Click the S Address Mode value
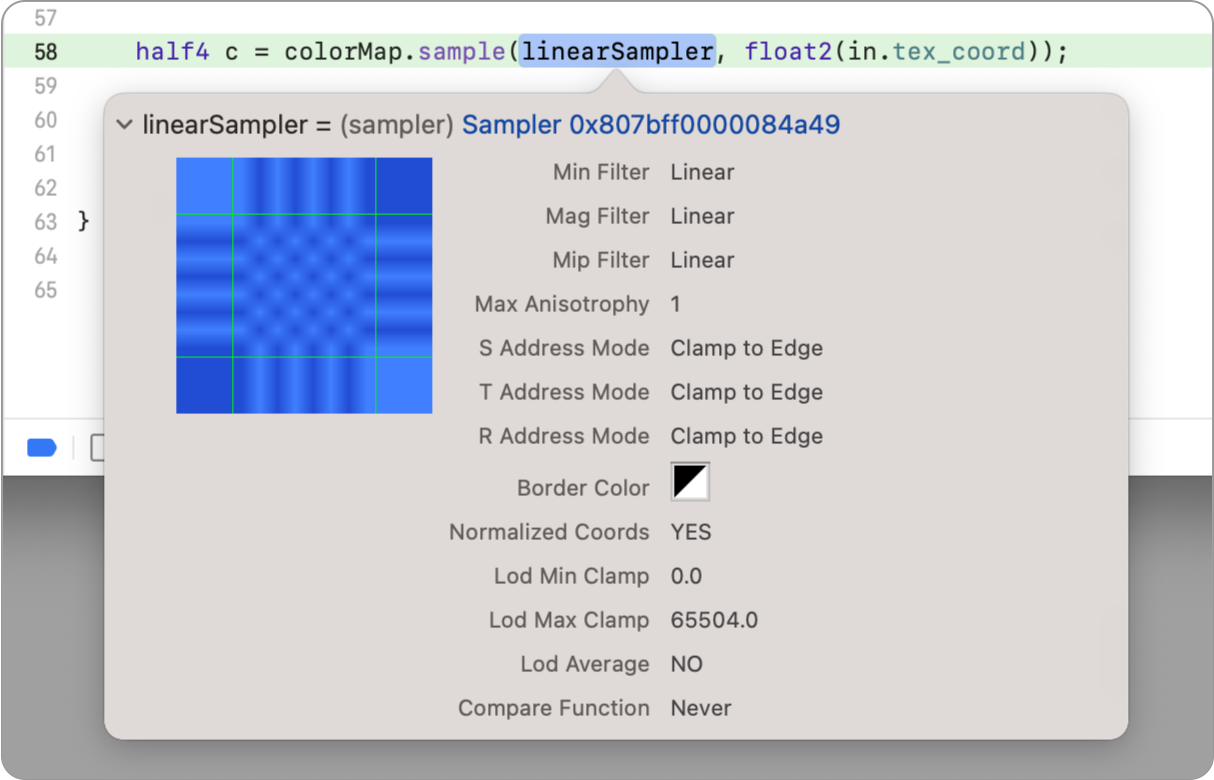 pyautogui.click(x=746, y=348)
